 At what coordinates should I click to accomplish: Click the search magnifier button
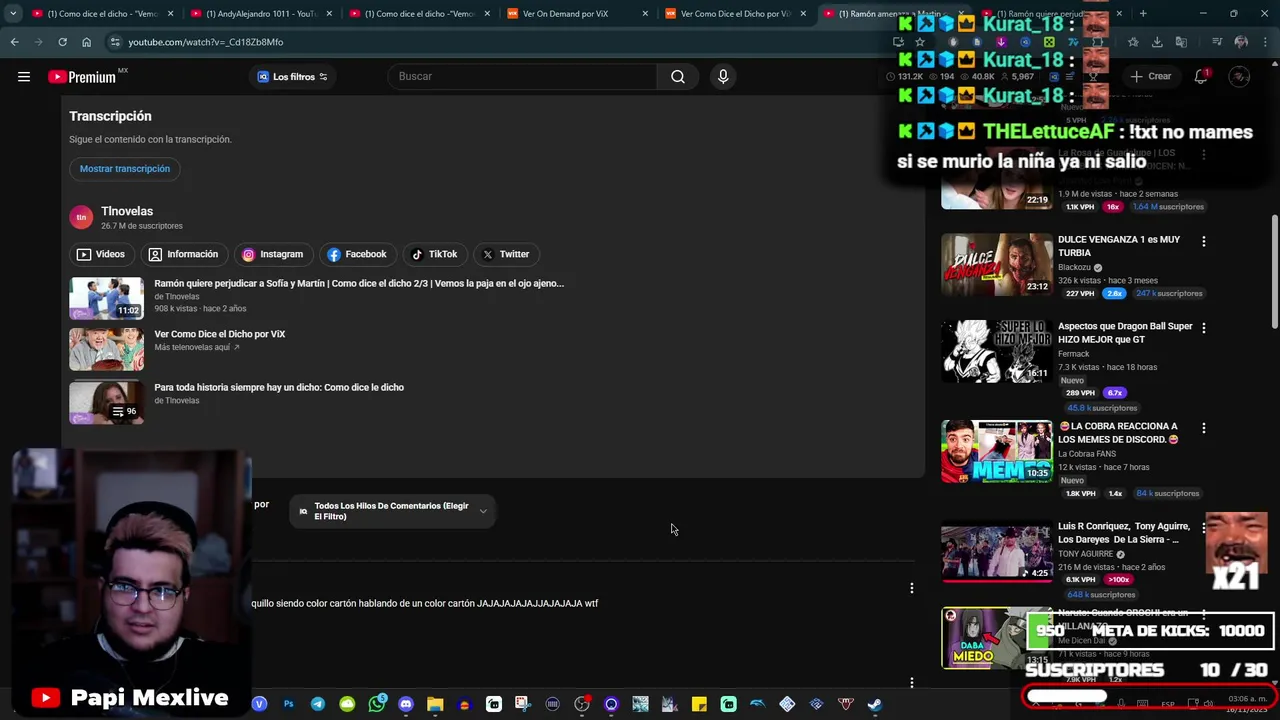(x=678, y=77)
